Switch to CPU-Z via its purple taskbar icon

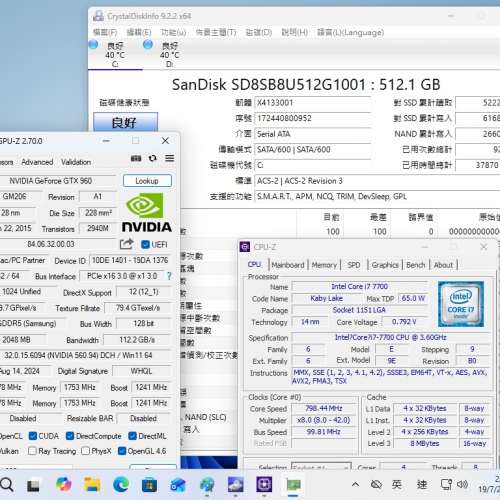pos(264,484)
